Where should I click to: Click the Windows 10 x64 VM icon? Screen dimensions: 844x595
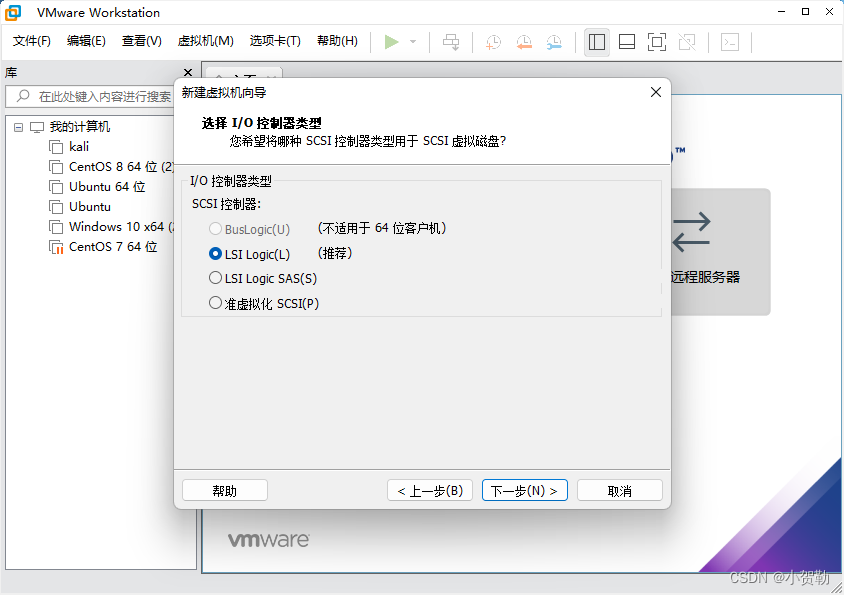click(56, 227)
